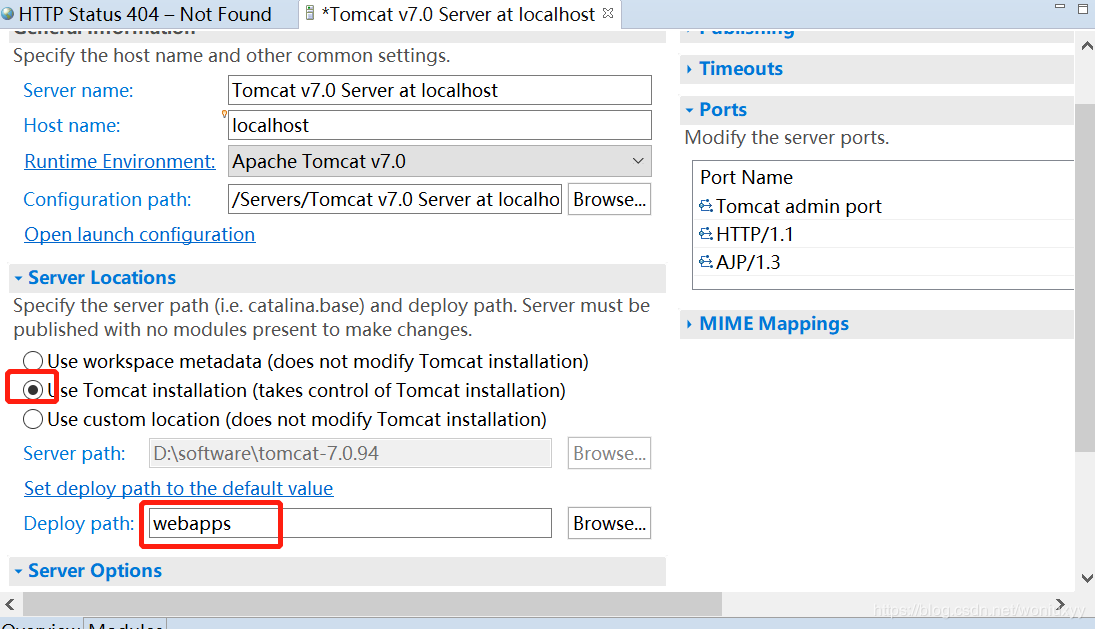Select the HTTP/1.1 port row
Screen dimensions: 1095x629
tap(883, 234)
